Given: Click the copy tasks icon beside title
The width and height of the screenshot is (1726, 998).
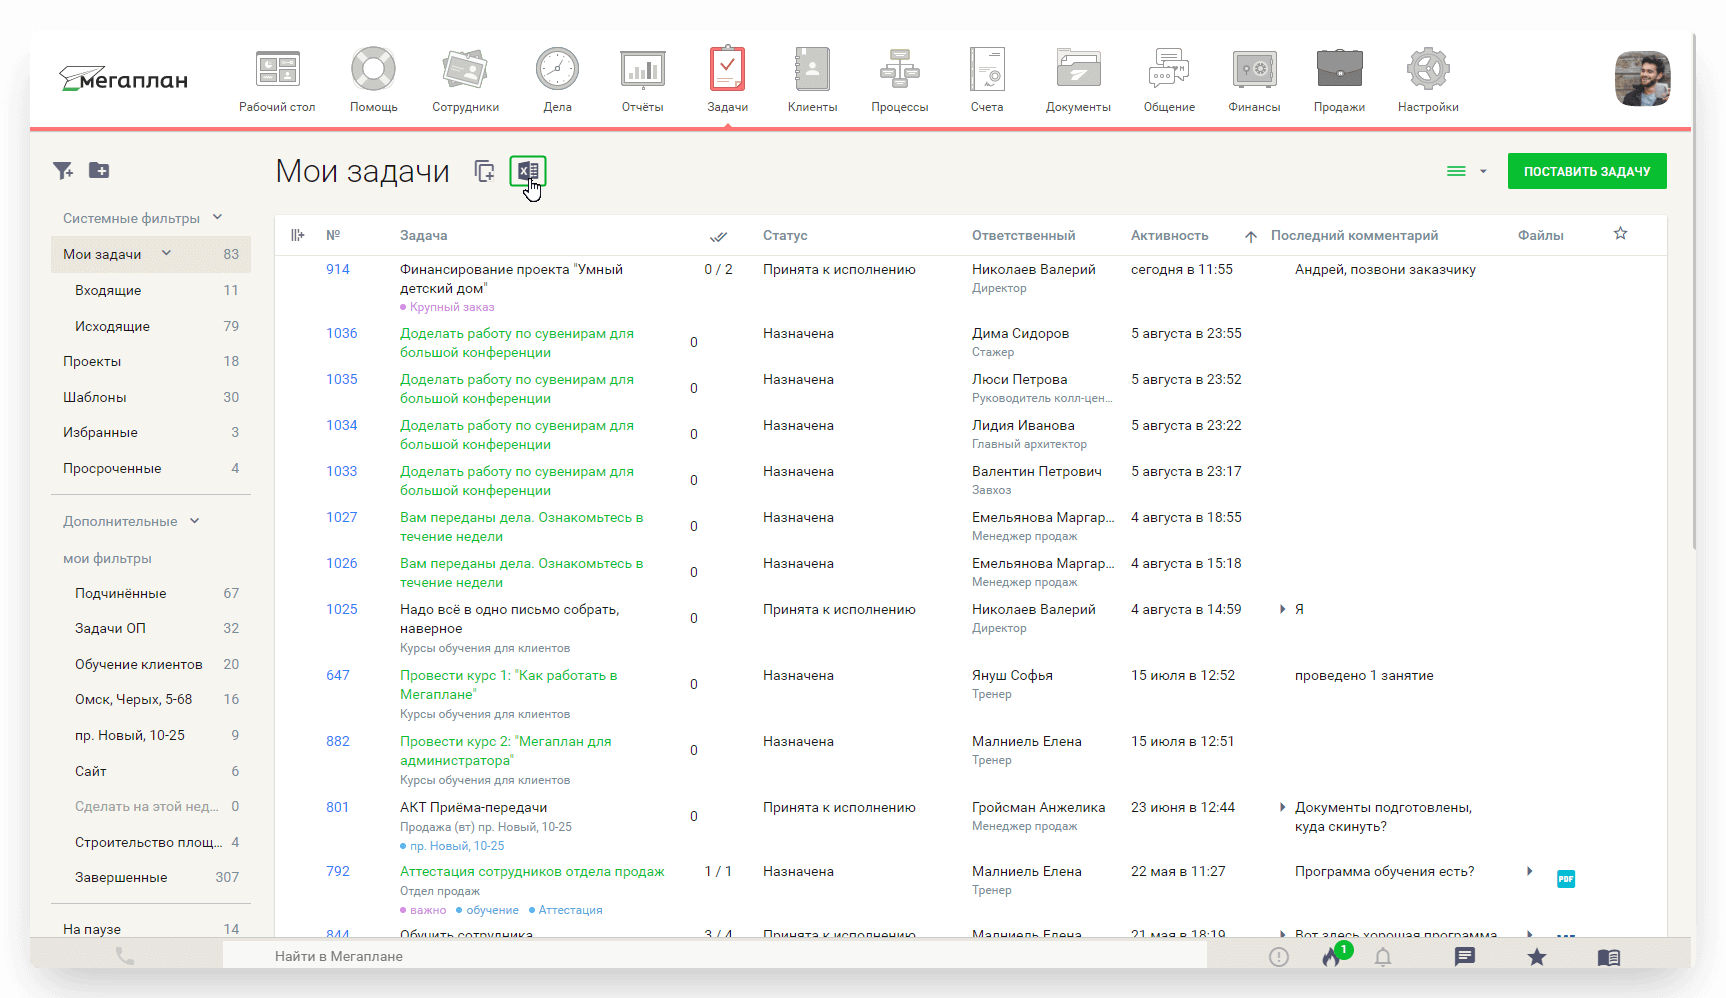Looking at the screenshot, I should pyautogui.click(x=484, y=171).
